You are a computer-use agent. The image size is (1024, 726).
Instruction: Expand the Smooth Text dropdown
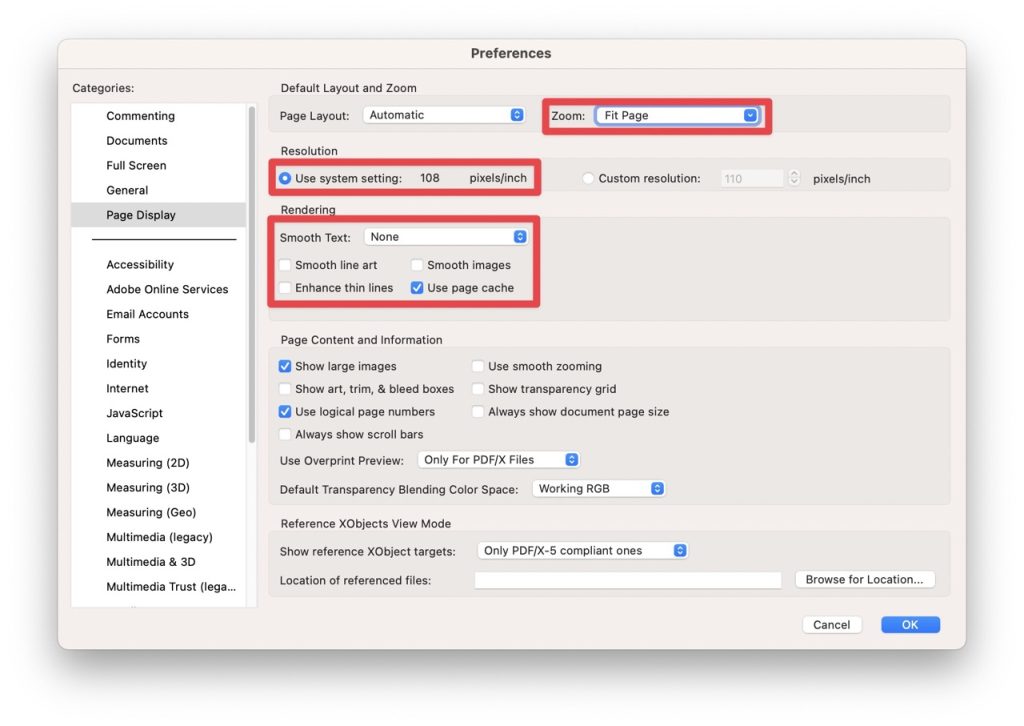coord(446,237)
